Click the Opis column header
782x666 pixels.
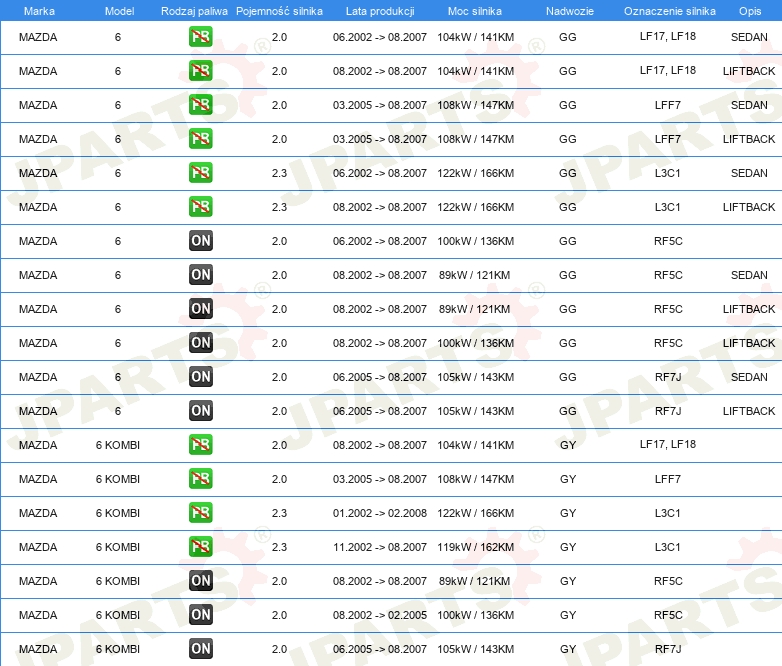tap(749, 10)
